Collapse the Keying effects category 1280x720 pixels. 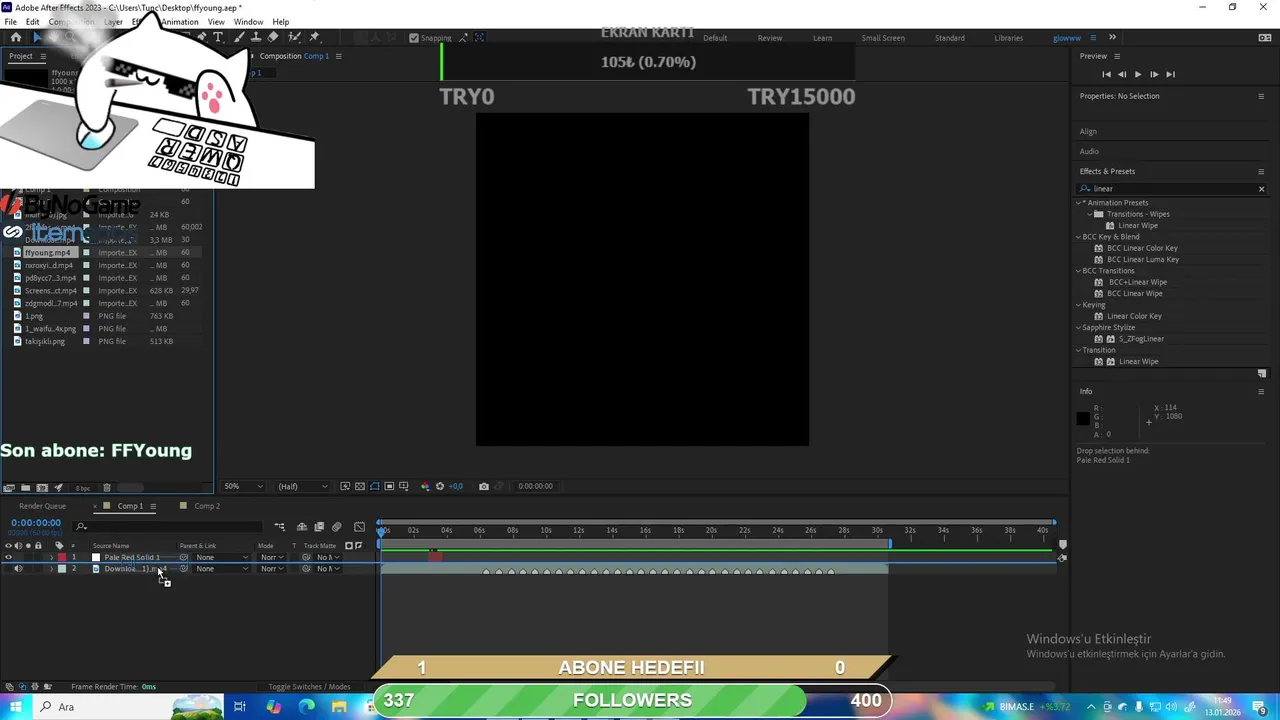[1080, 305]
